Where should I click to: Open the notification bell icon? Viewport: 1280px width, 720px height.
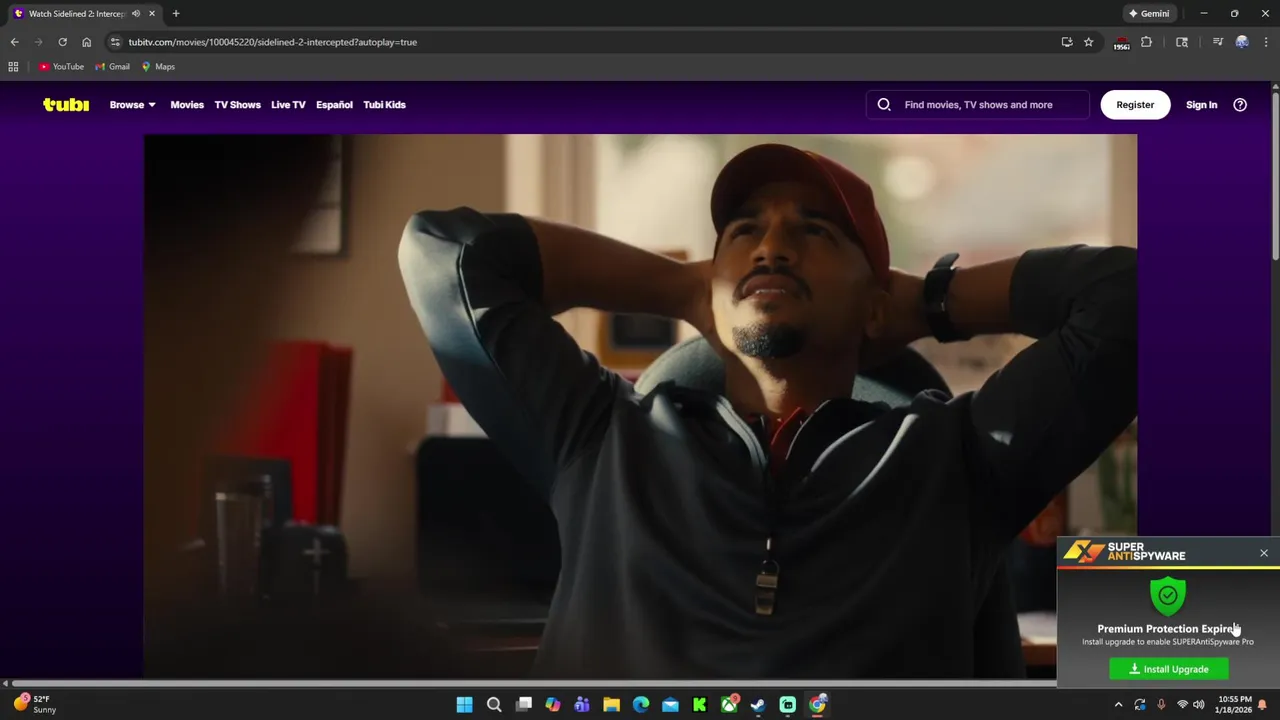pyautogui.click(x=1263, y=705)
